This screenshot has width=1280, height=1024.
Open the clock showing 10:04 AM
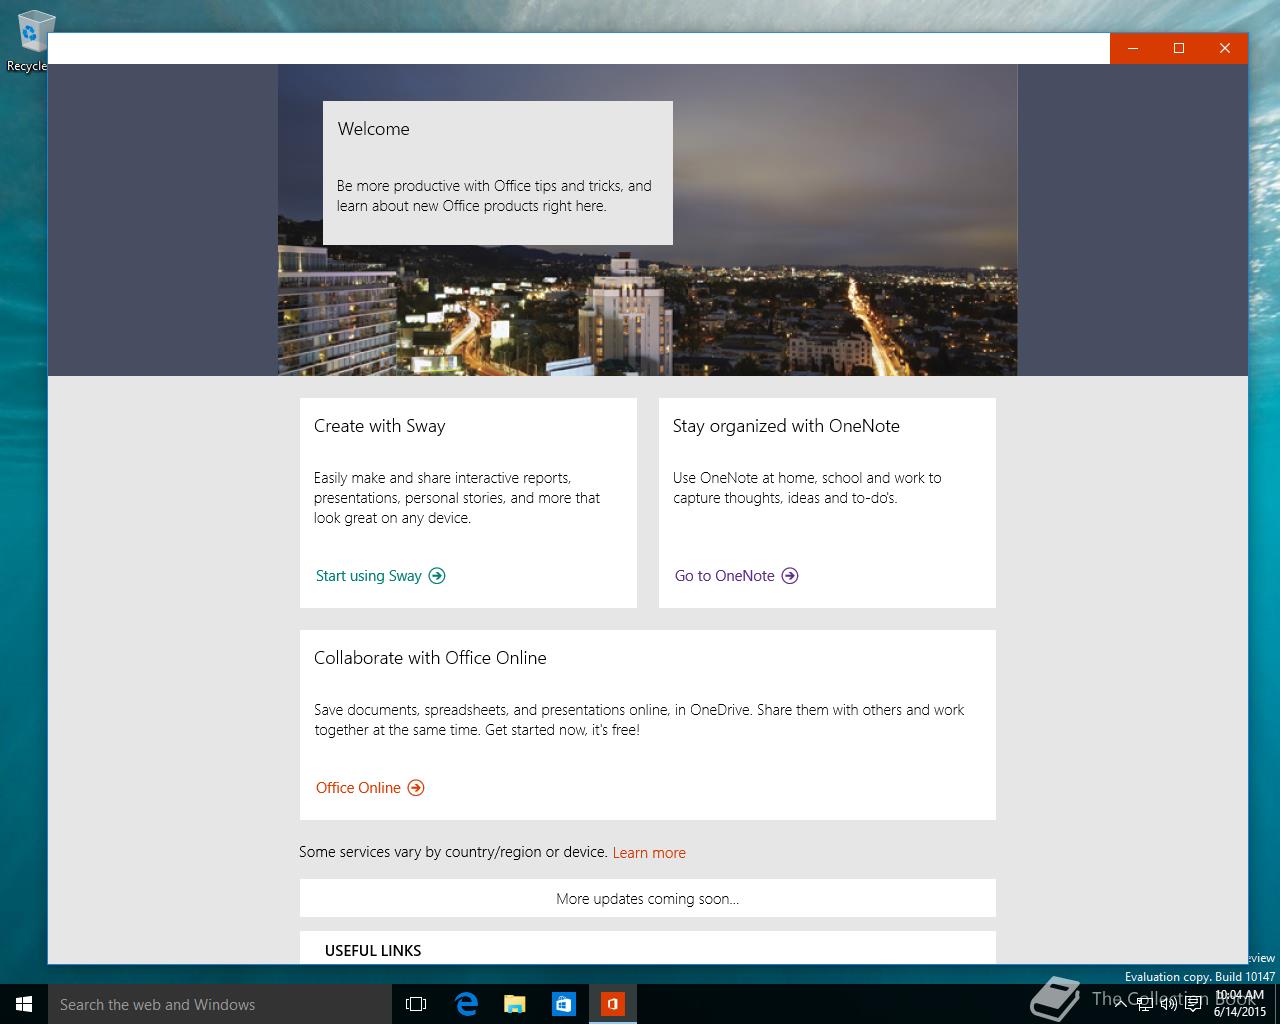(x=1240, y=1004)
